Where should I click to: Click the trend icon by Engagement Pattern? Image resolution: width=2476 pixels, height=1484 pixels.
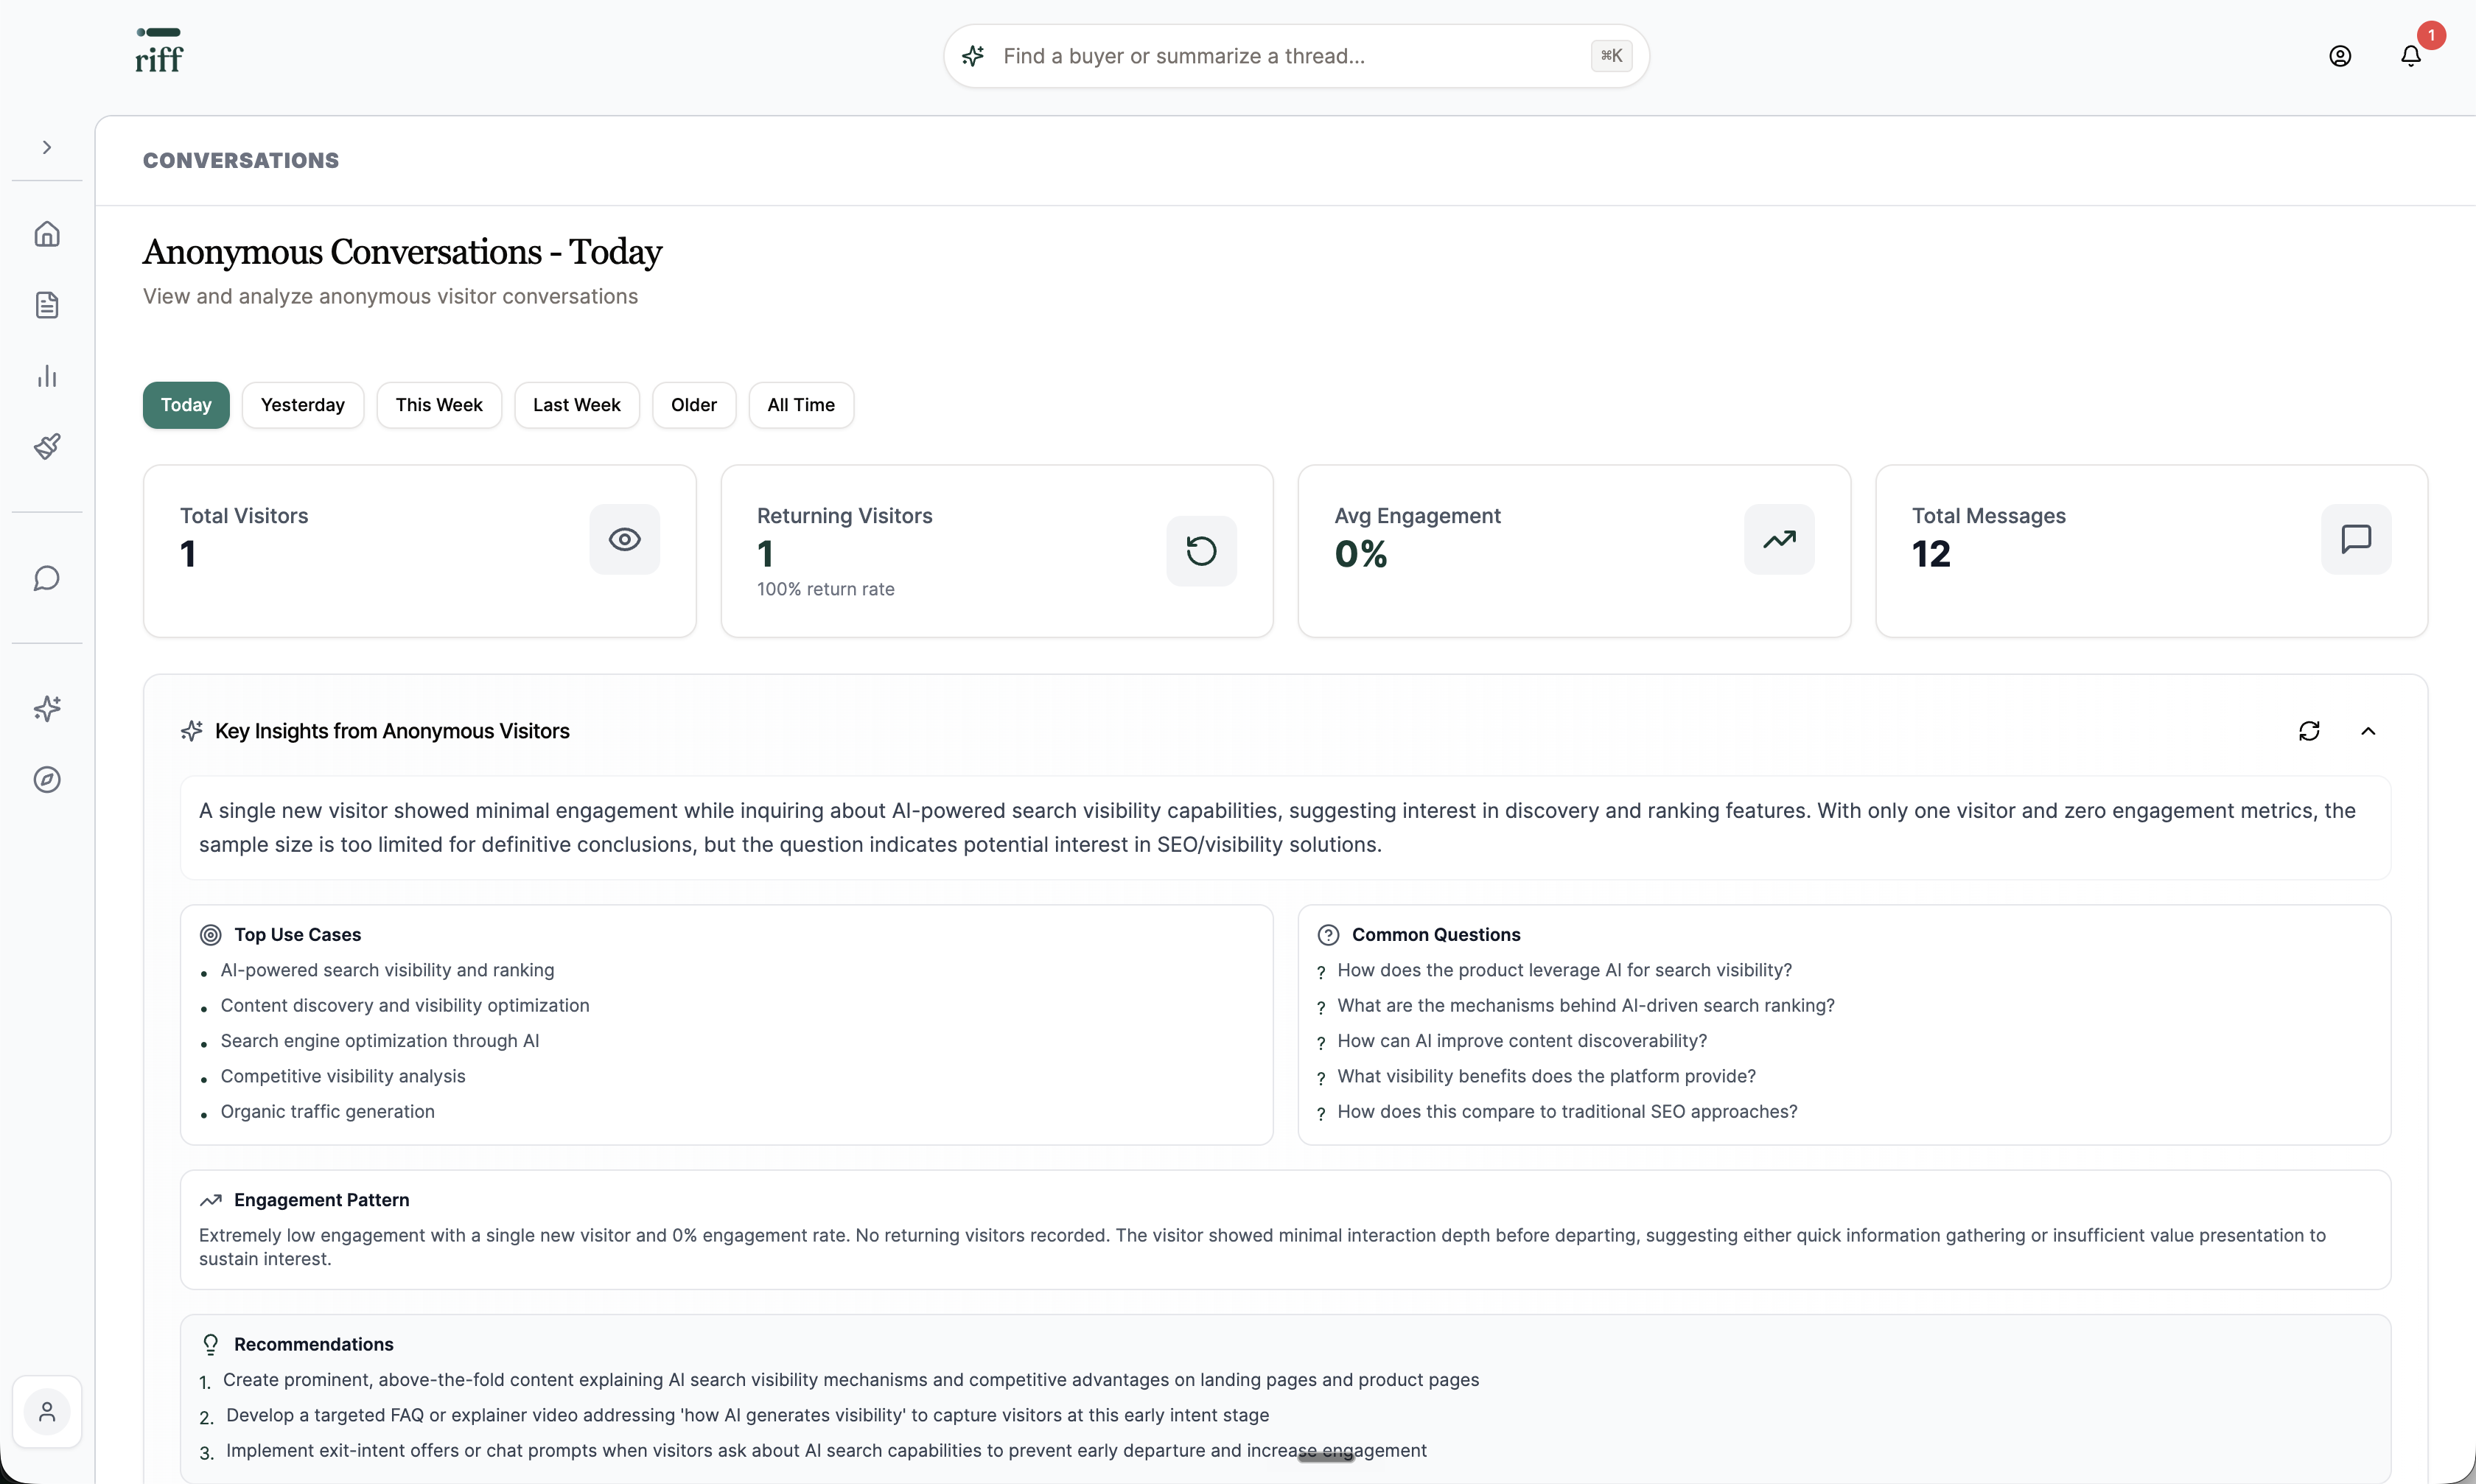[x=211, y=1200]
